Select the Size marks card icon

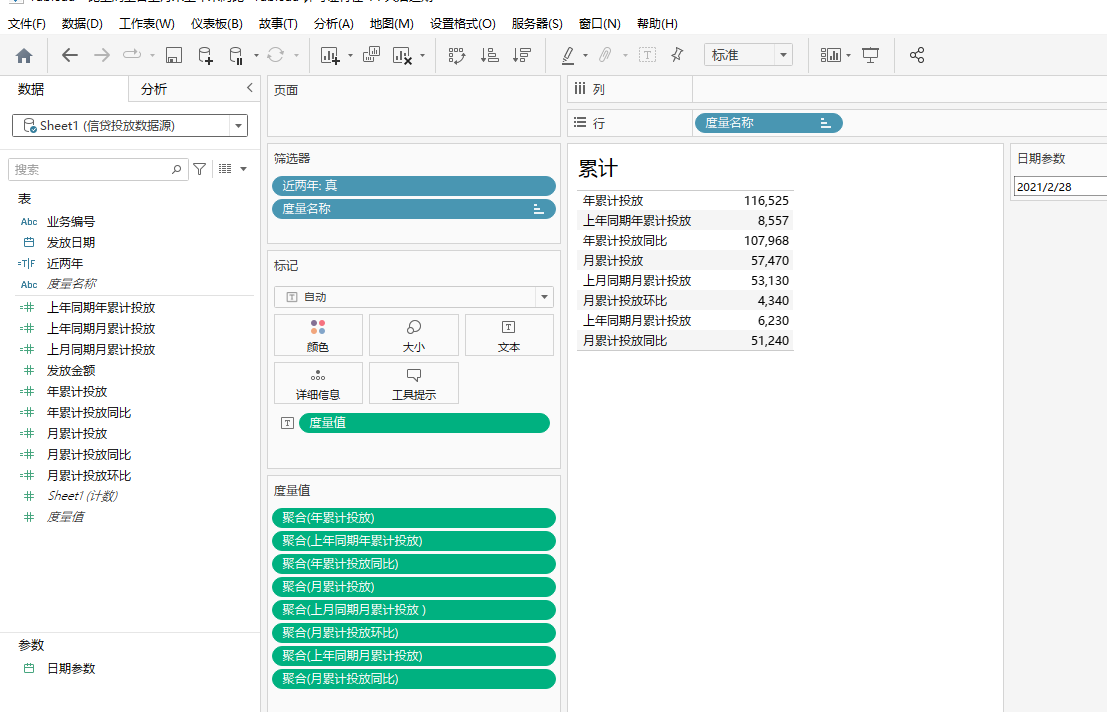pos(413,335)
